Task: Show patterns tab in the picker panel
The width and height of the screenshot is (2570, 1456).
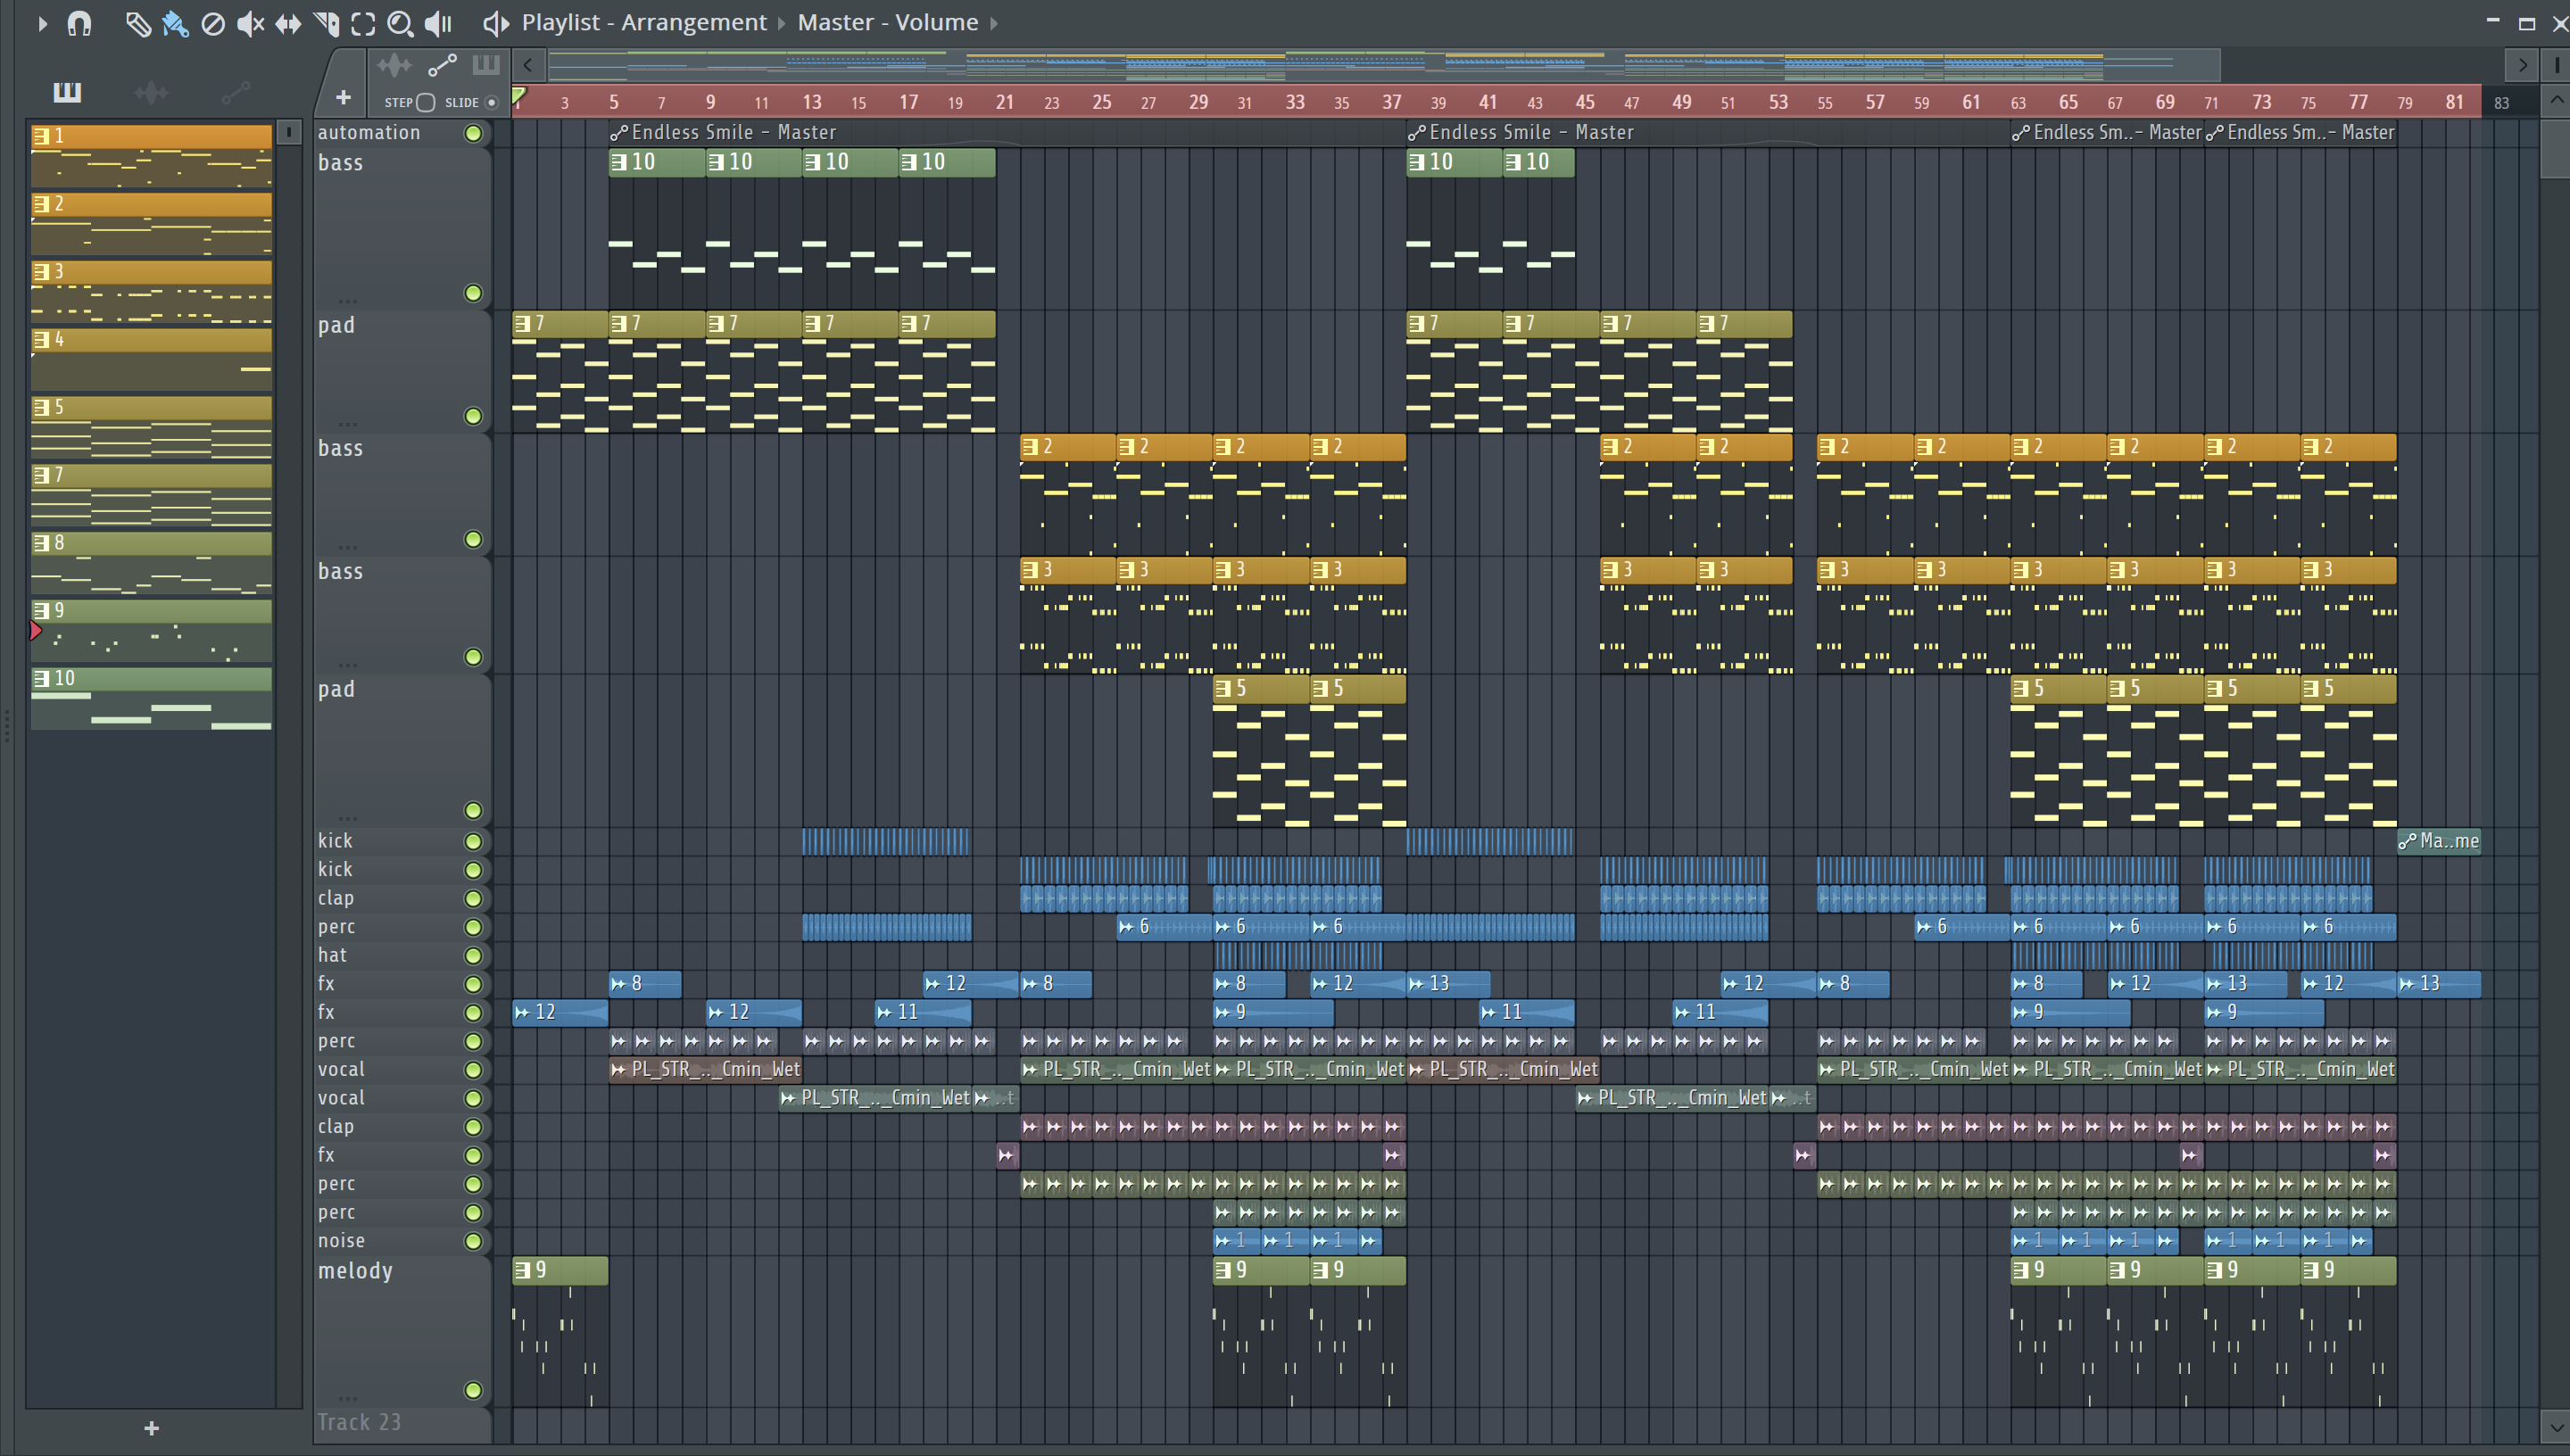Action: [x=67, y=93]
